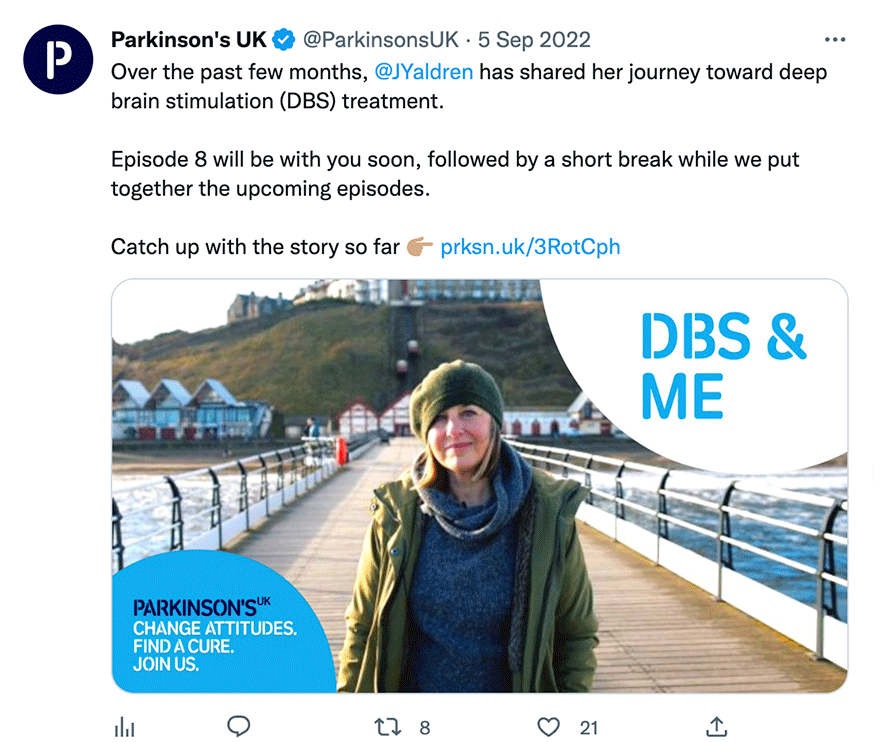Open Parkinson's UK profile avatar

coord(58,59)
